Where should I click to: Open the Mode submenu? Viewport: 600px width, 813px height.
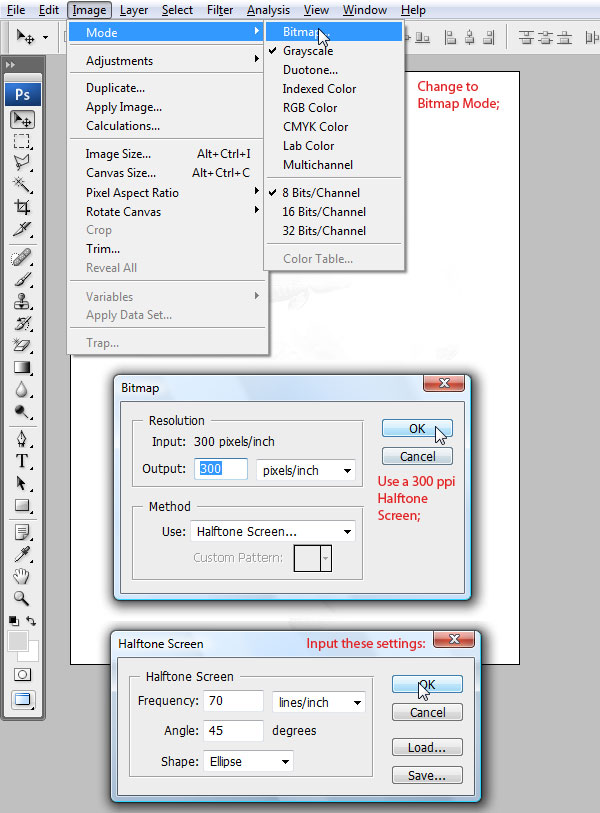[166, 33]
